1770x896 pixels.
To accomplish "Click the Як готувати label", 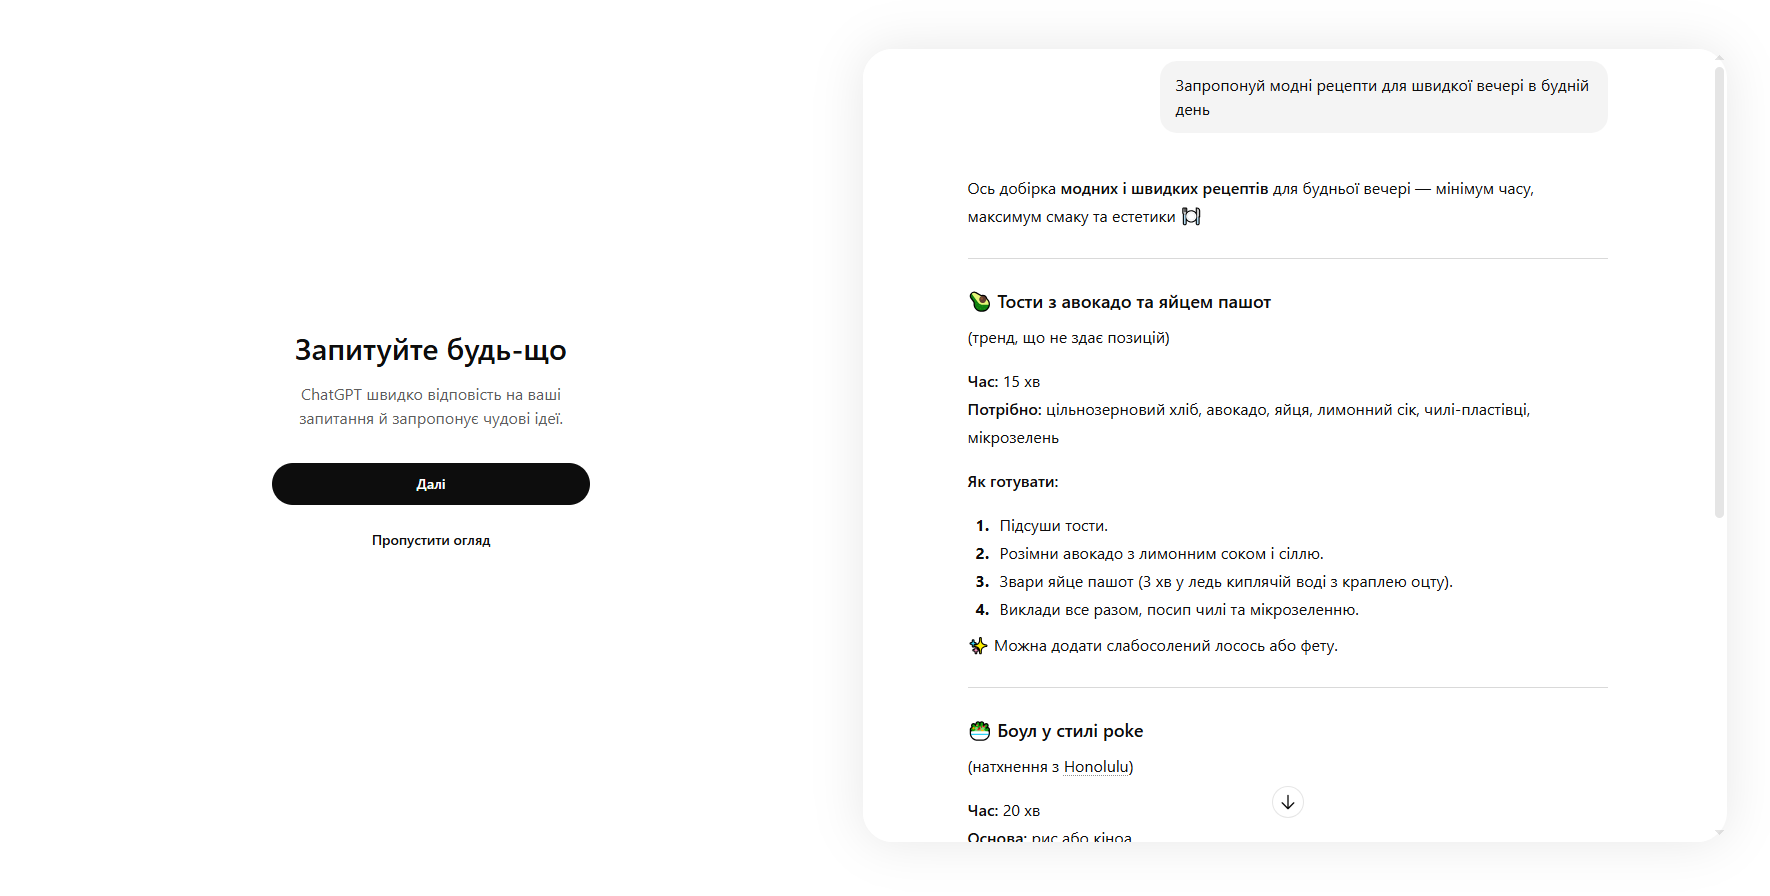I will [x=1012, y=482].
